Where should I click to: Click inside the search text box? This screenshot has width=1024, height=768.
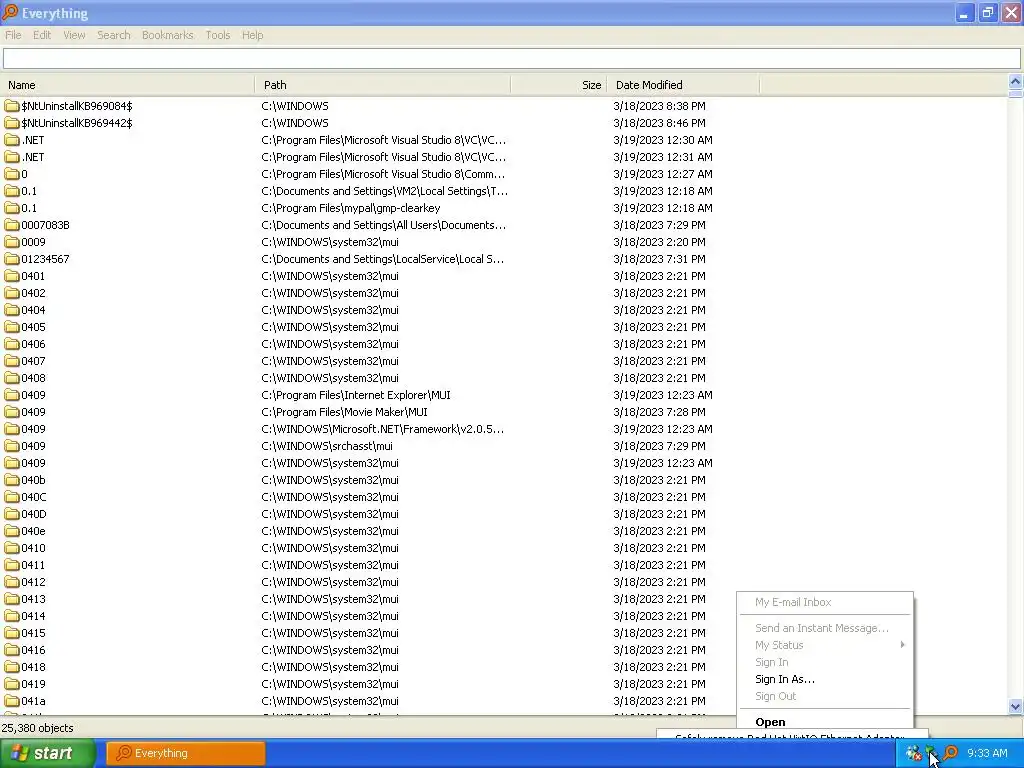[511, 59]
